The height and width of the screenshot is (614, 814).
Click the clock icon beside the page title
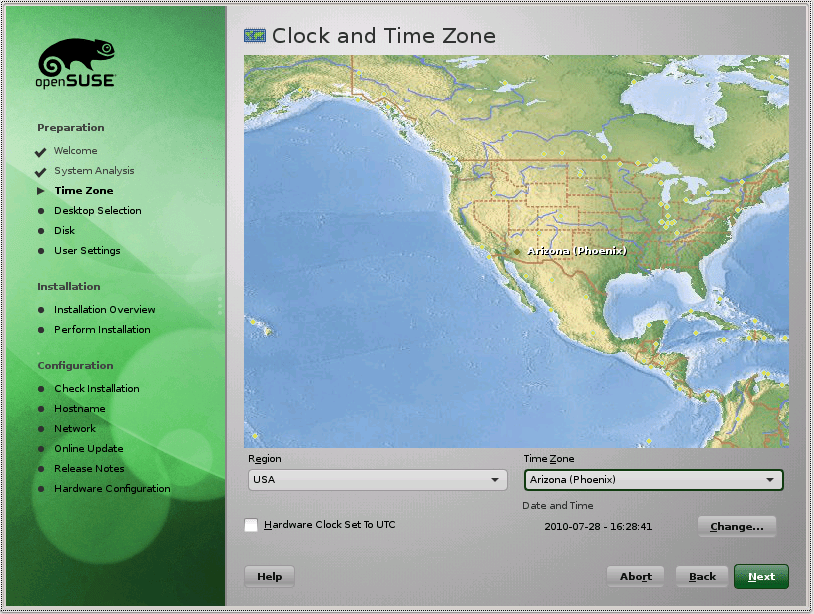(254, 35)
